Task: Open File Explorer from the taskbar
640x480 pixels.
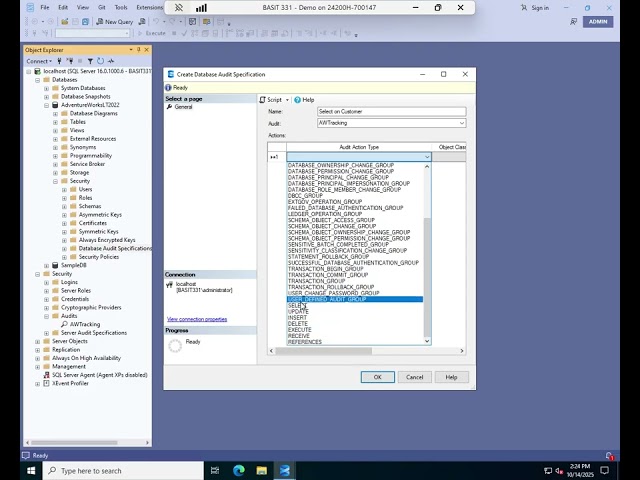Action: click(x=262, y=471)
